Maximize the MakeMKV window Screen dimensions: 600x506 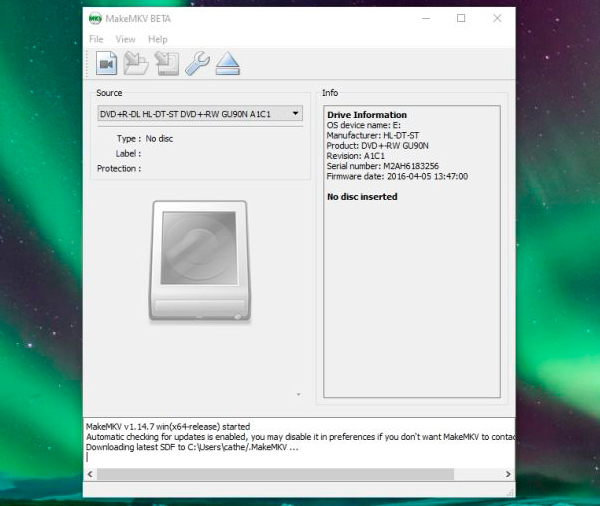461,18
